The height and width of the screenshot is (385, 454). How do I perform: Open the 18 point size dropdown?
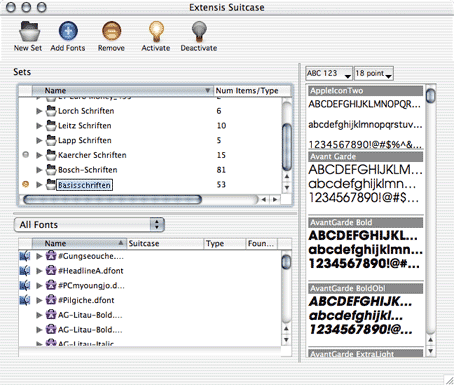[x=374, y=73]
